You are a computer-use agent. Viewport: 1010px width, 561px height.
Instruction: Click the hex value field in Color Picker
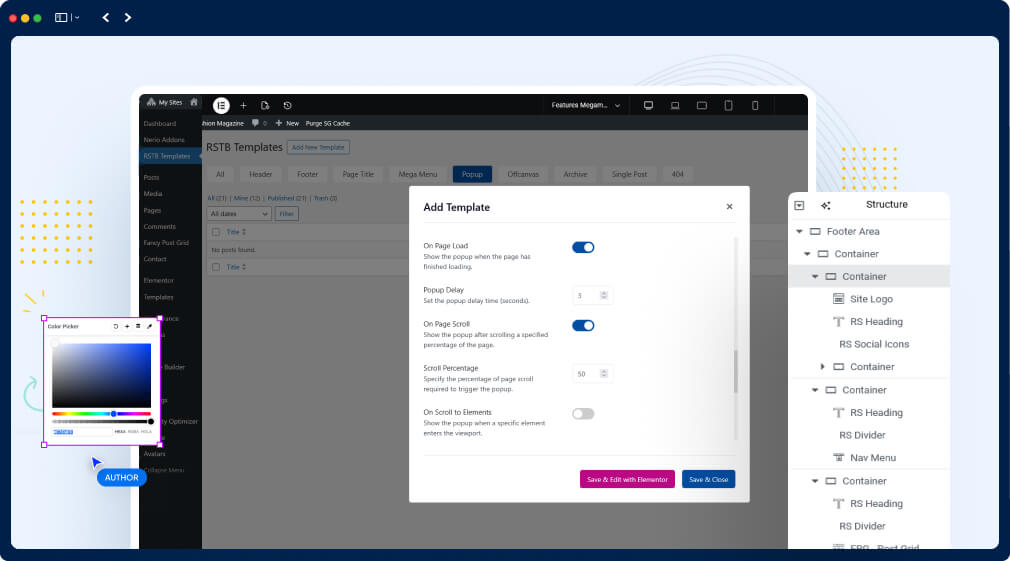[x=81, y=432]
